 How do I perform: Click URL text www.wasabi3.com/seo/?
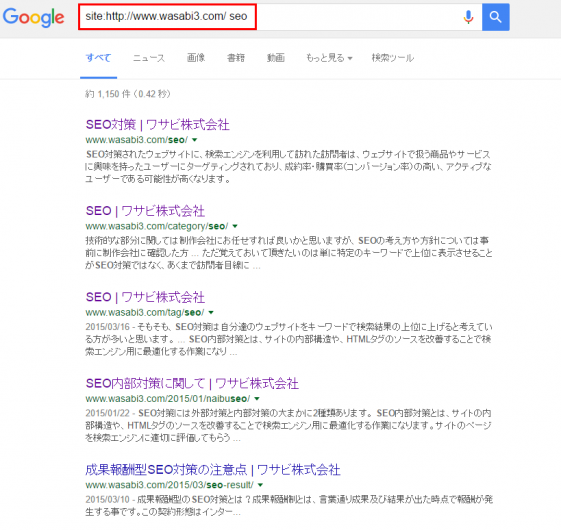point(137,140)
